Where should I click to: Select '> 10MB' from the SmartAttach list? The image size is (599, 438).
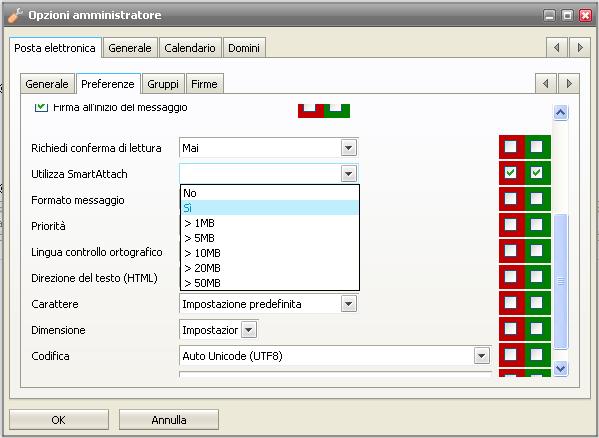click(x=270, y=253)
